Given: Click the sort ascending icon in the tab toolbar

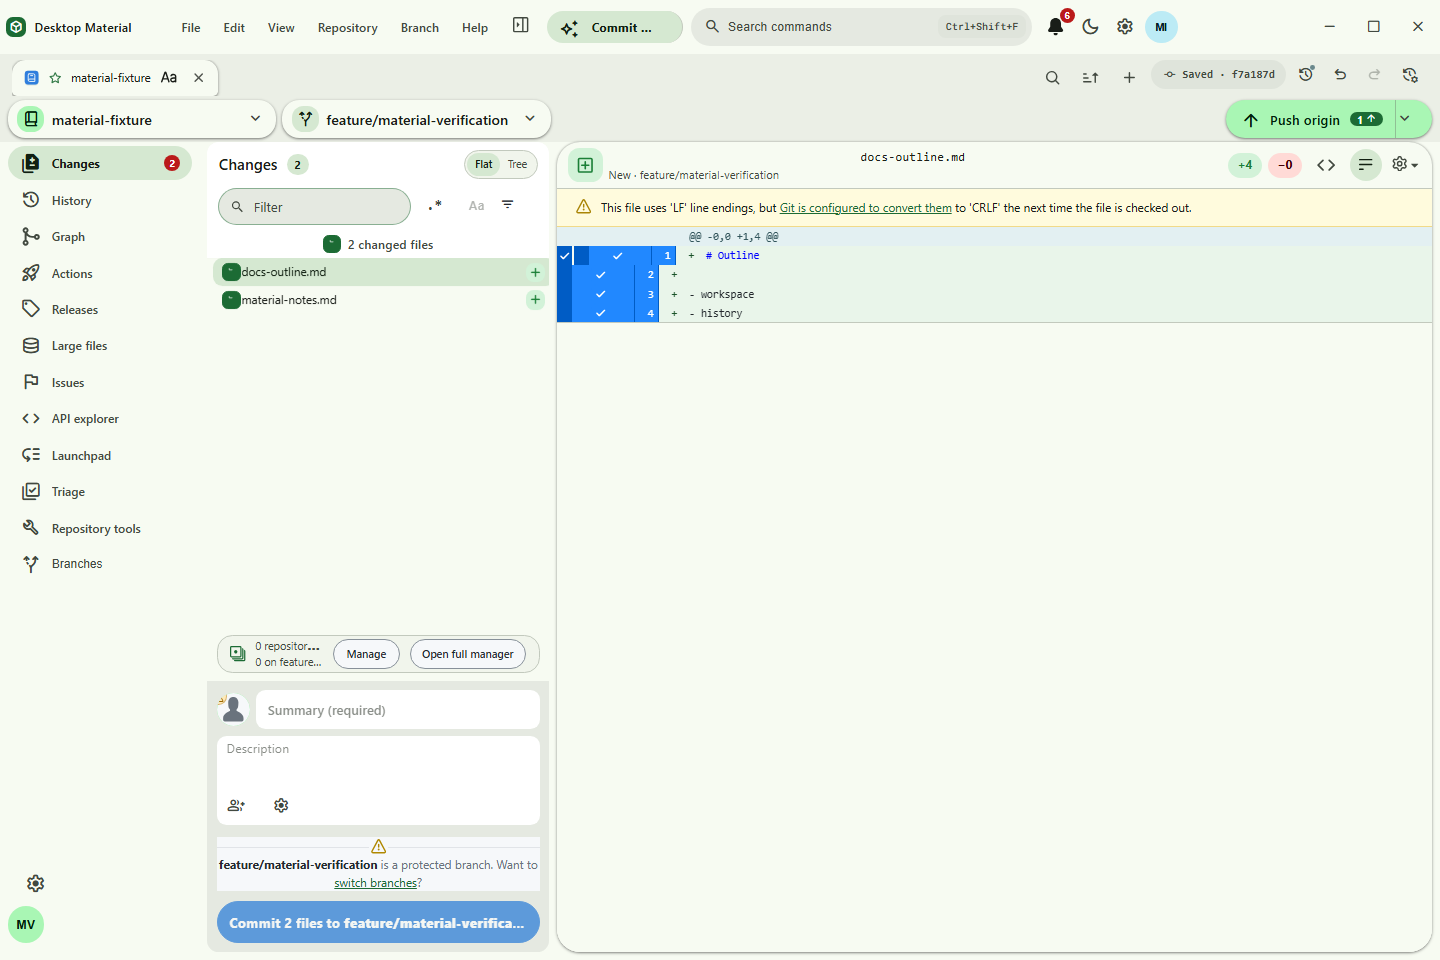Looking at the screenshot, I should (x=1090, y=77).
